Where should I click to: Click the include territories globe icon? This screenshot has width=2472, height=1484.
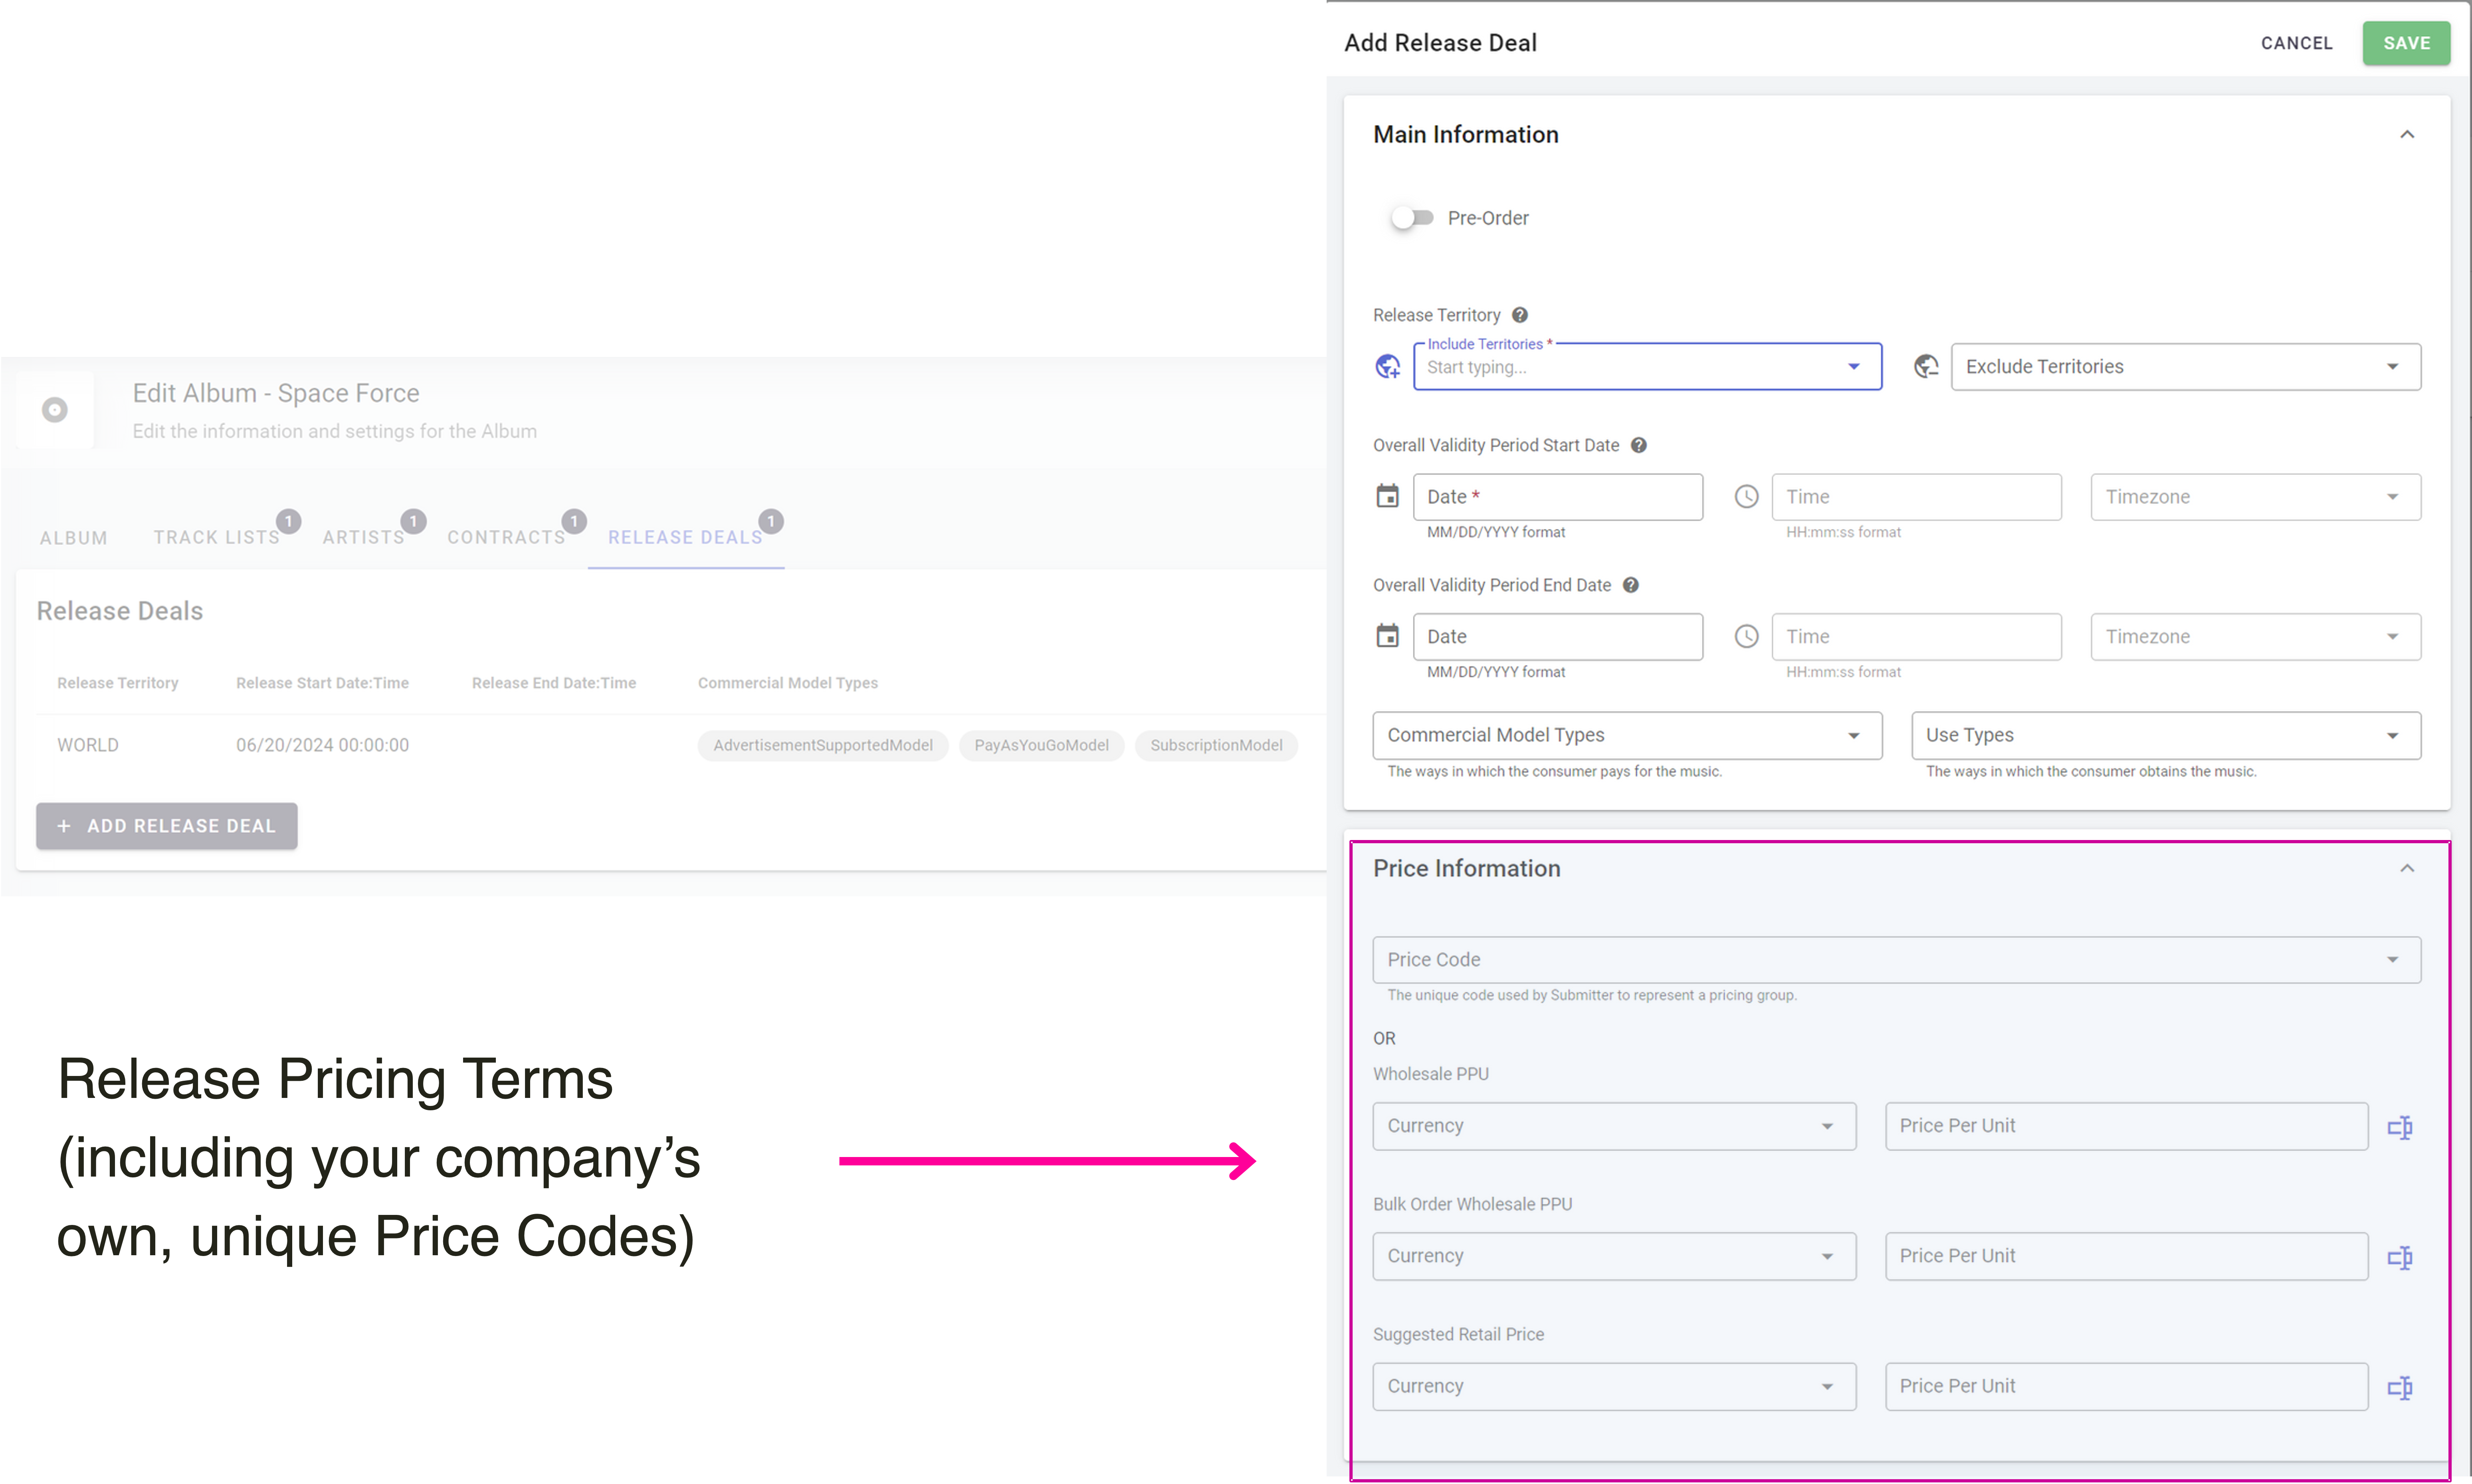(x=1387, y=367)
